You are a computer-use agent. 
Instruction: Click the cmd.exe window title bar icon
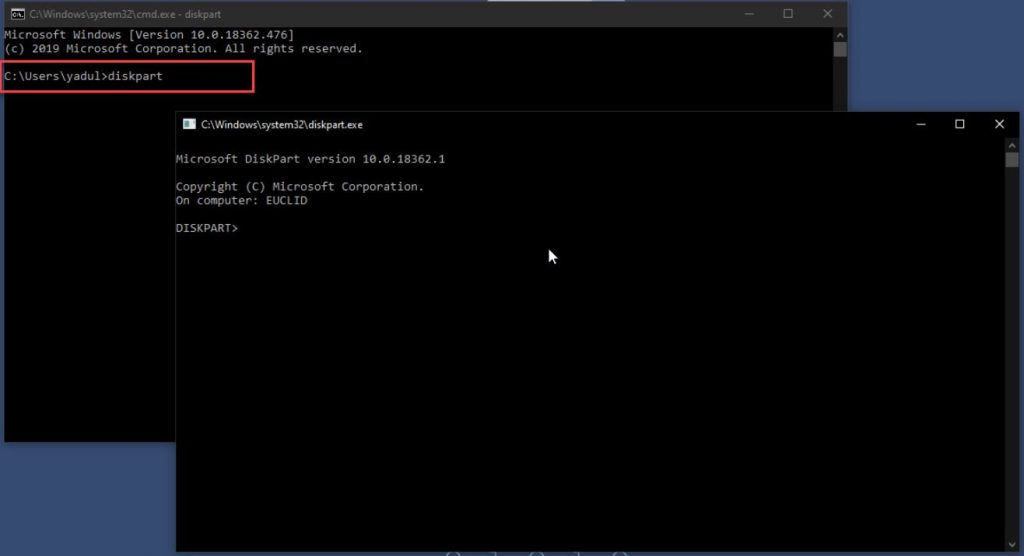coord(18,14)
